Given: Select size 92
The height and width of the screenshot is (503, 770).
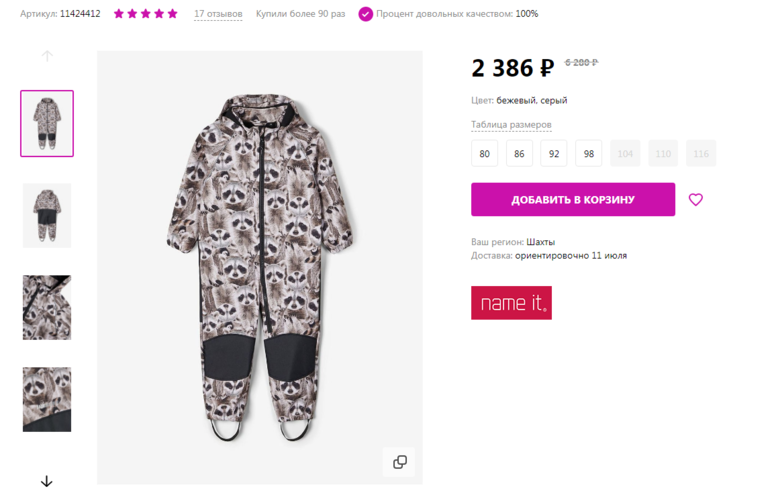Looking at the screenshot, I should 554,154.
